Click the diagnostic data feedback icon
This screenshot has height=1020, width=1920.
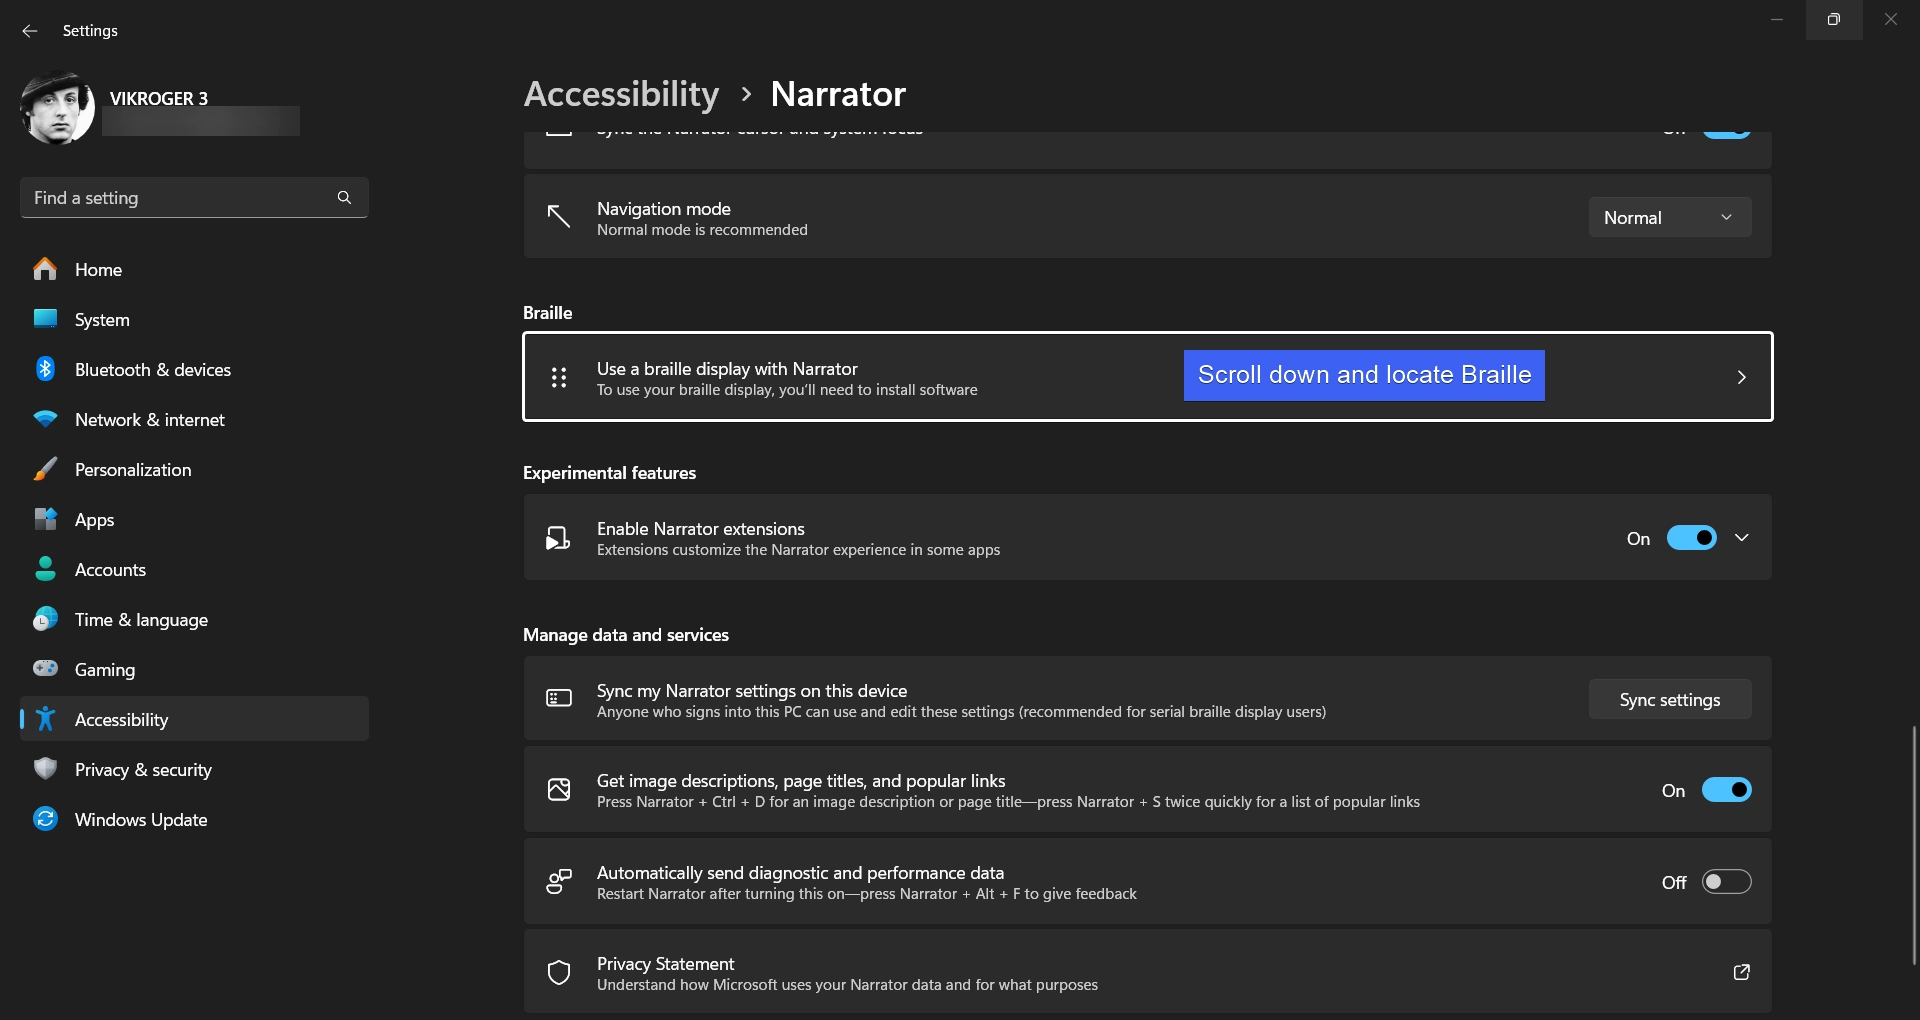click(559, 881)
